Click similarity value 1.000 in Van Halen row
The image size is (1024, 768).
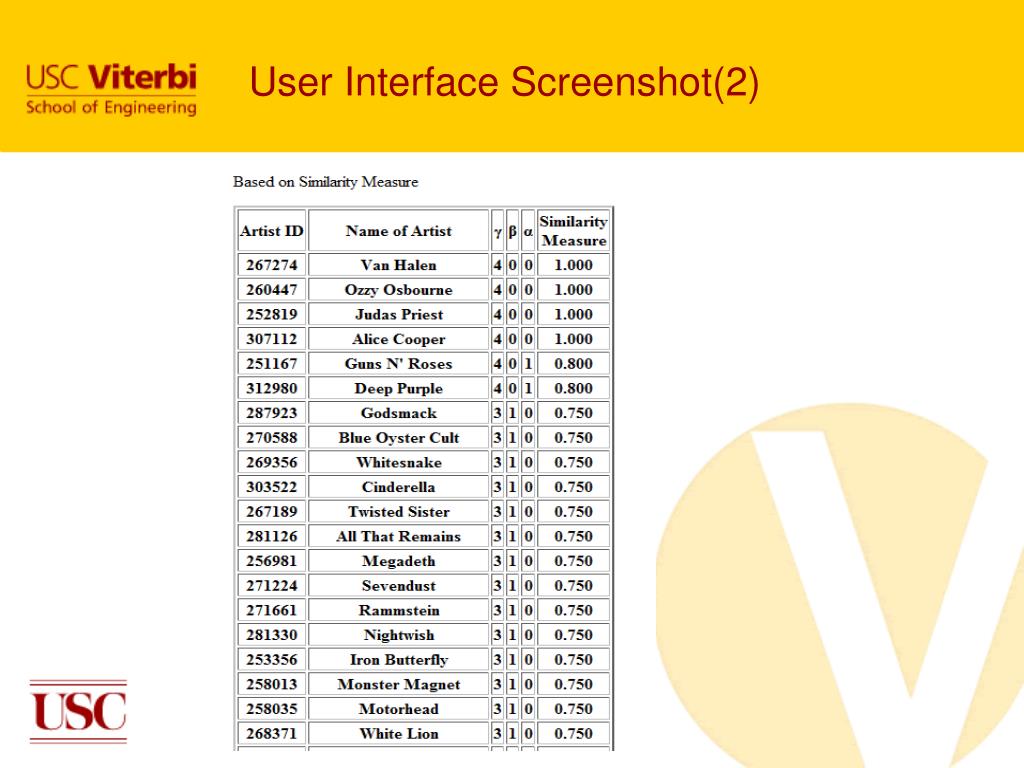(x=573, y=265)
